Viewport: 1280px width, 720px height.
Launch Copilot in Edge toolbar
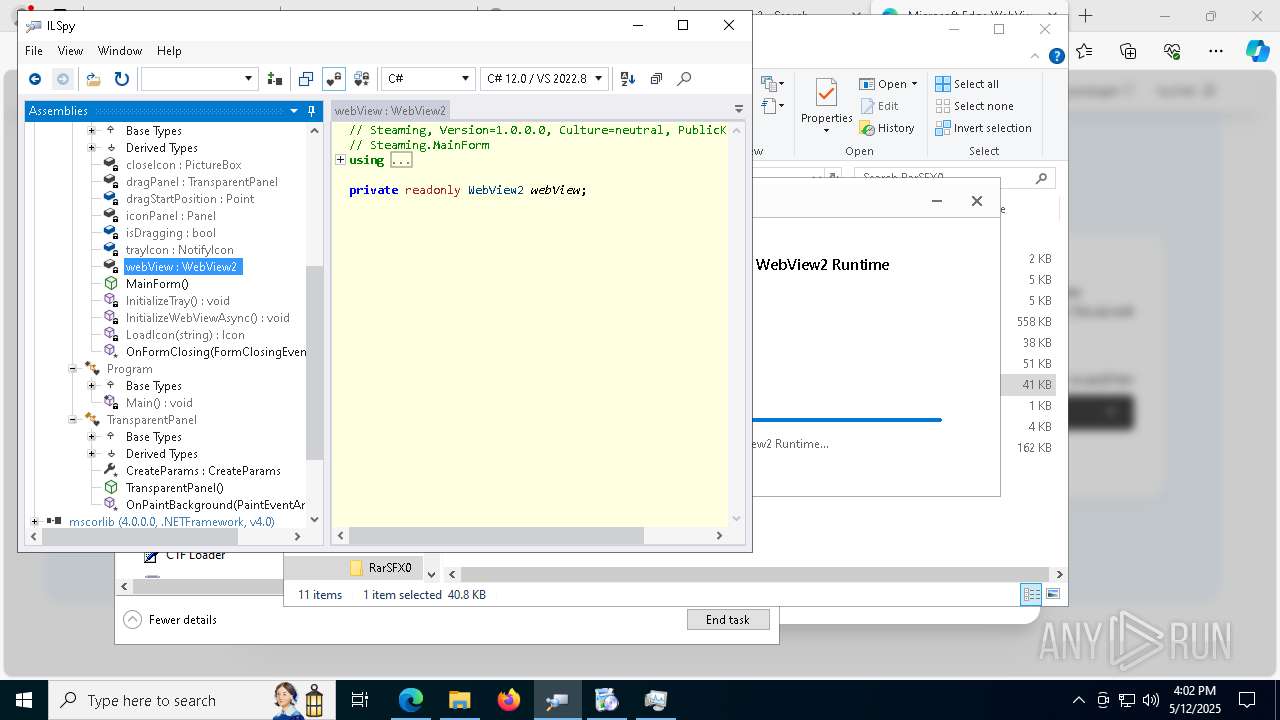(1257, 51)
